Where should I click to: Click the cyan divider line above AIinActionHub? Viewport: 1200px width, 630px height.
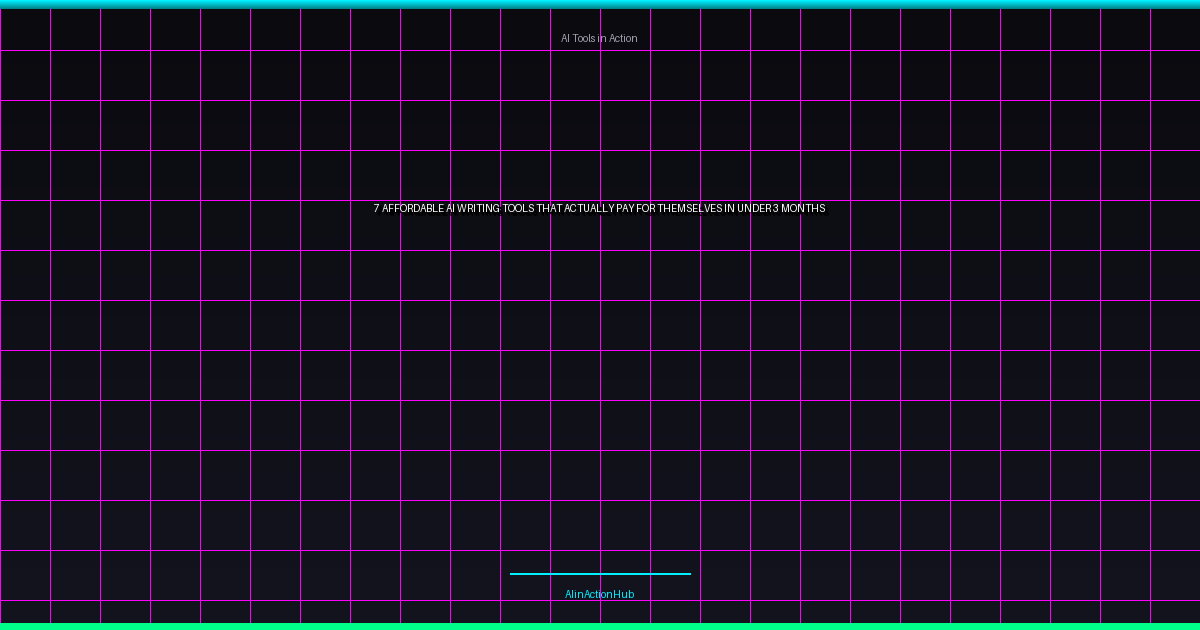click(x=600, y=574)
